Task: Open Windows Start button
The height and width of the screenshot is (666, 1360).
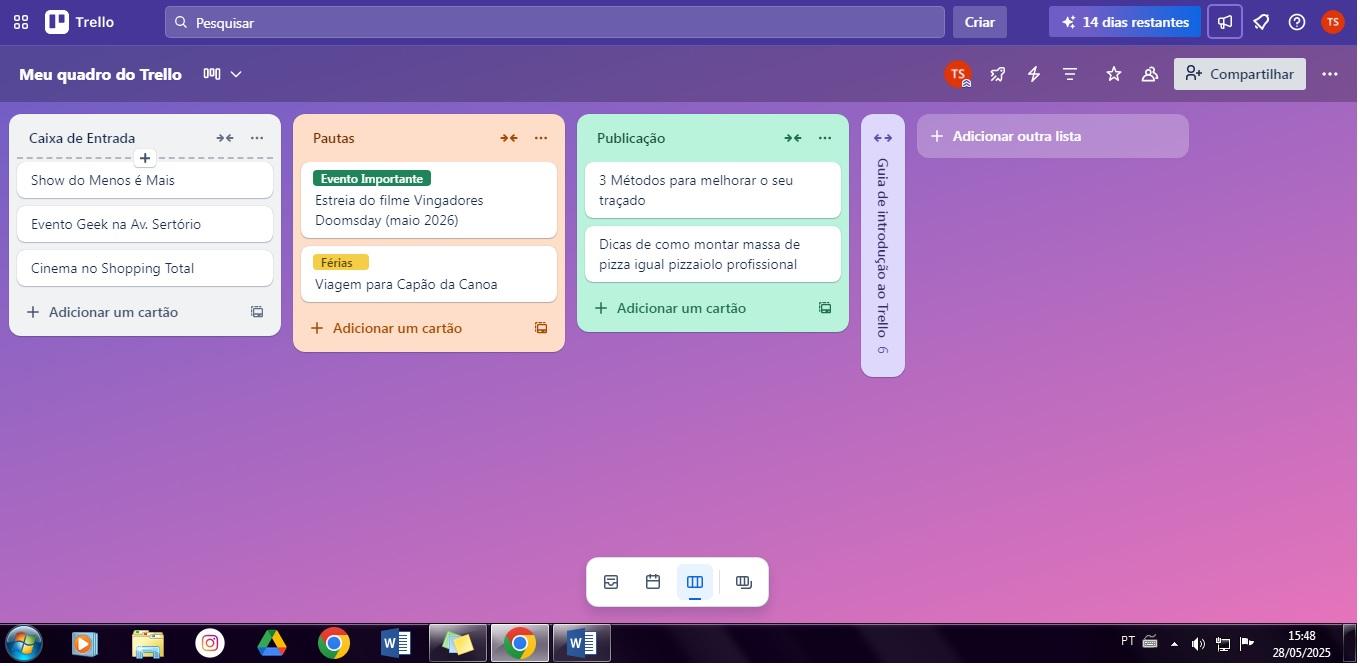Action: [x=22, y=644]
